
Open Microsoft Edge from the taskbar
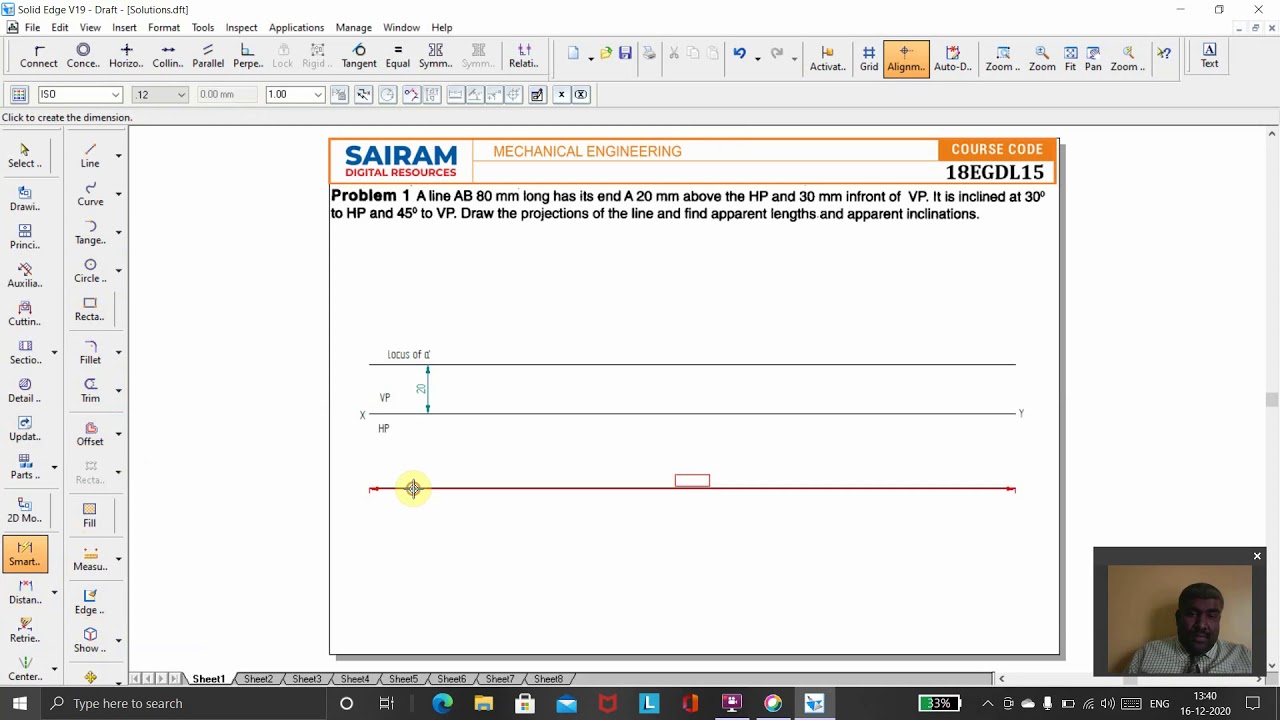click(x=442, y=703)
